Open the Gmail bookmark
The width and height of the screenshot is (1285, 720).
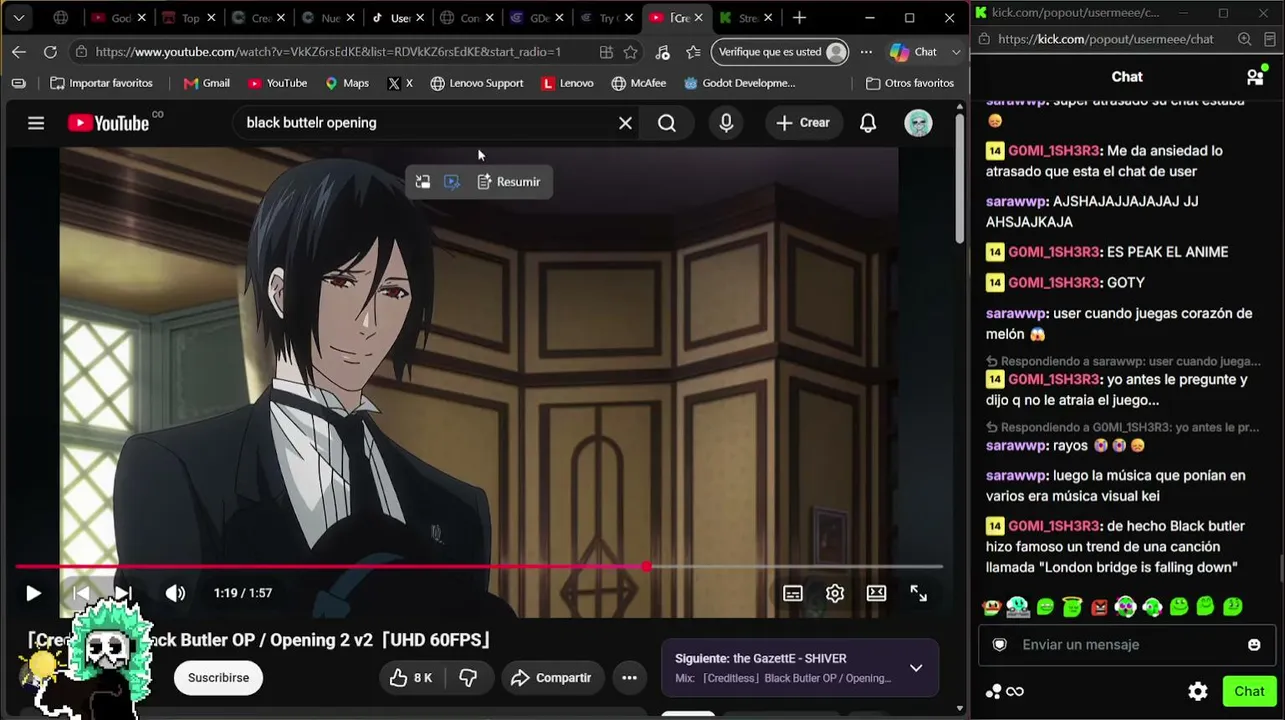pyautogui.click(x=206, y=83)
